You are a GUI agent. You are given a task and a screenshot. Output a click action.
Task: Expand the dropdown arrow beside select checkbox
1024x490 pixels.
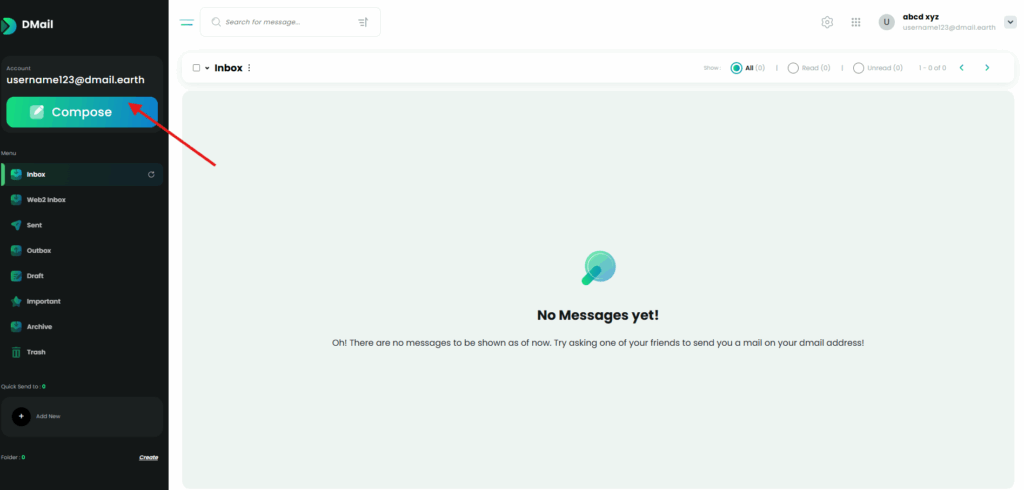(x=208, y=68)
